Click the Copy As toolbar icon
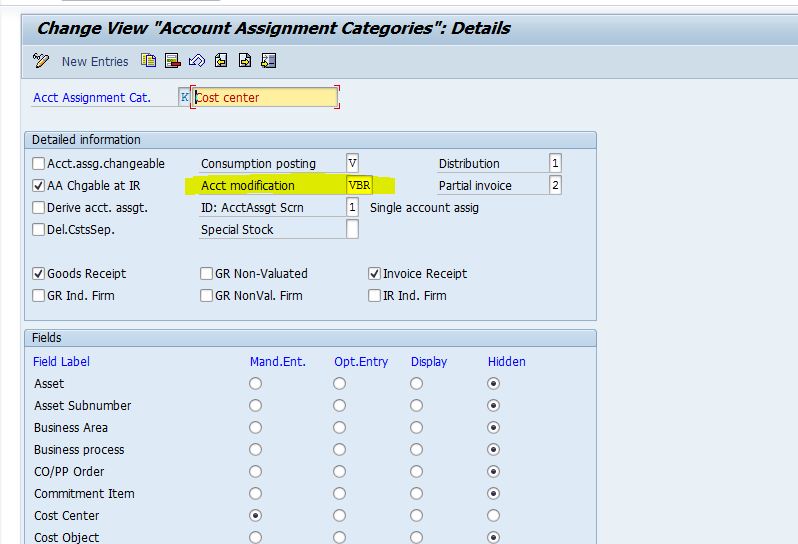 (149, 61)
